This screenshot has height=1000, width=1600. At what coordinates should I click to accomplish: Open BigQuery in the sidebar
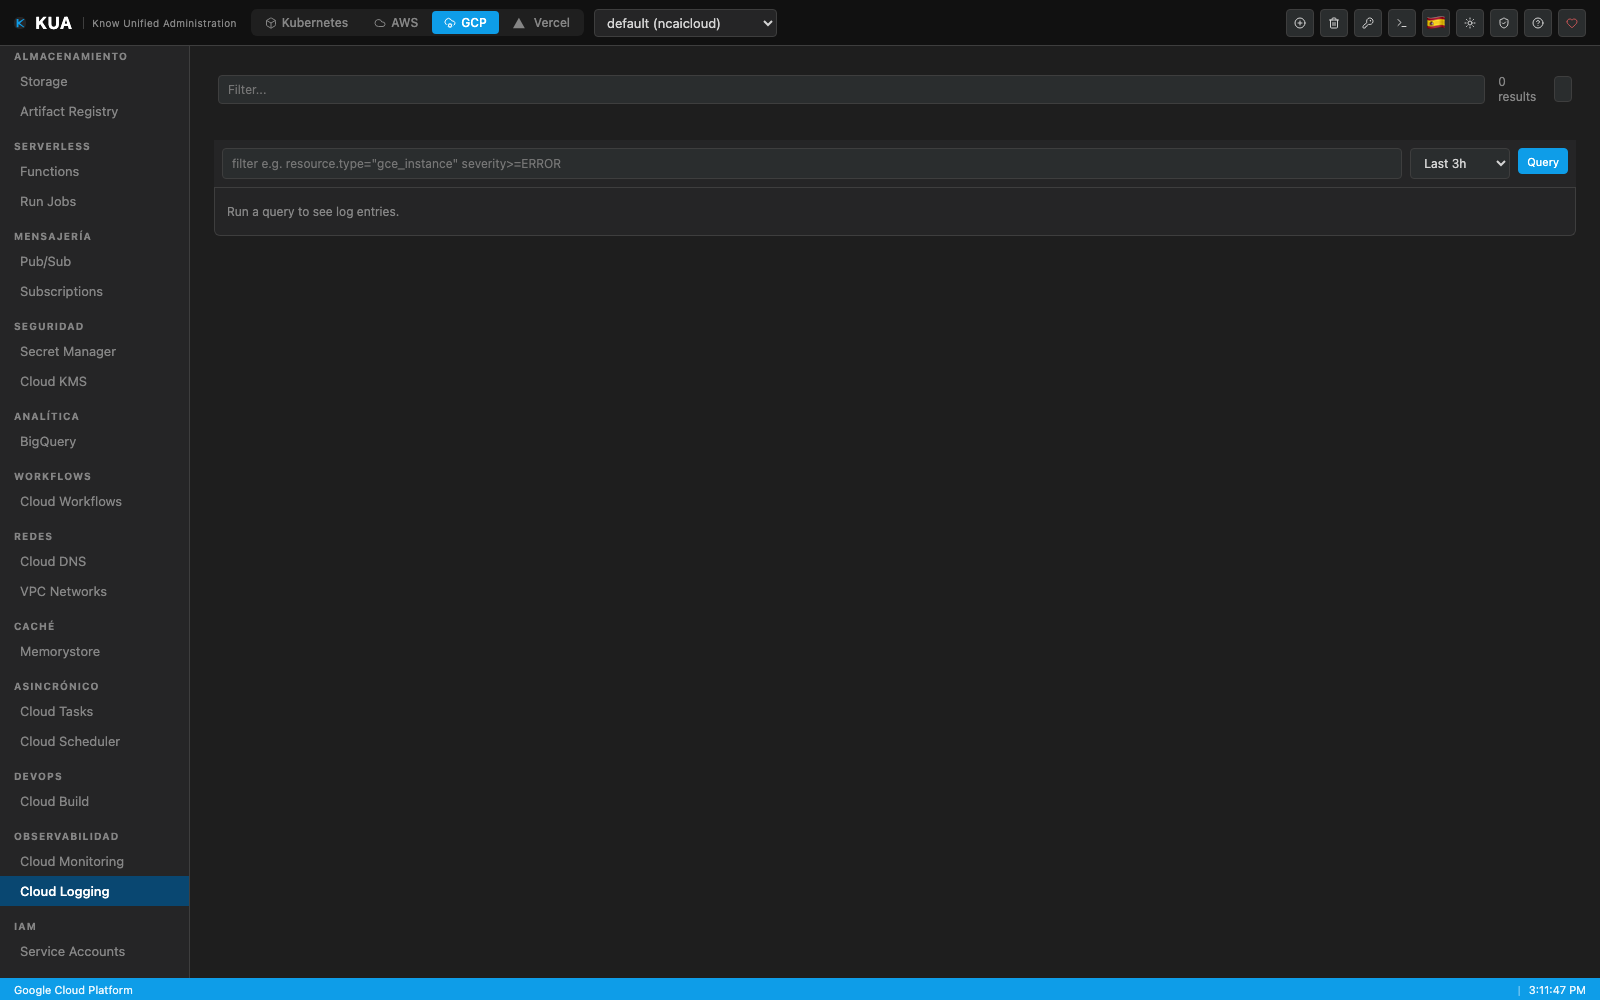point(95,442)
